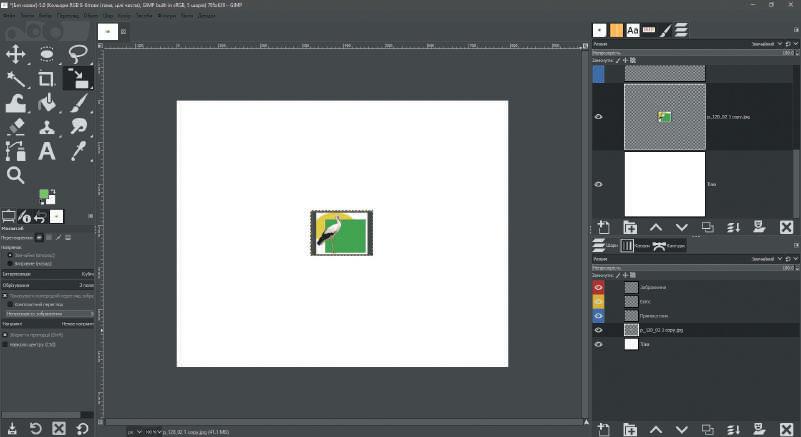801x437 pixels.
Task: Open the Guides dropdown in tool options
Action: (48, 324)
